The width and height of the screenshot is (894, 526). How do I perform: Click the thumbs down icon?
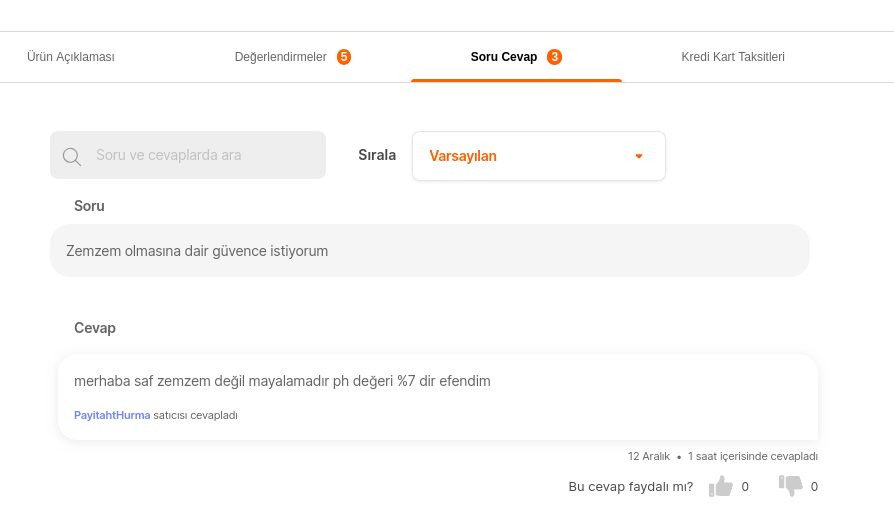(790, 486)
